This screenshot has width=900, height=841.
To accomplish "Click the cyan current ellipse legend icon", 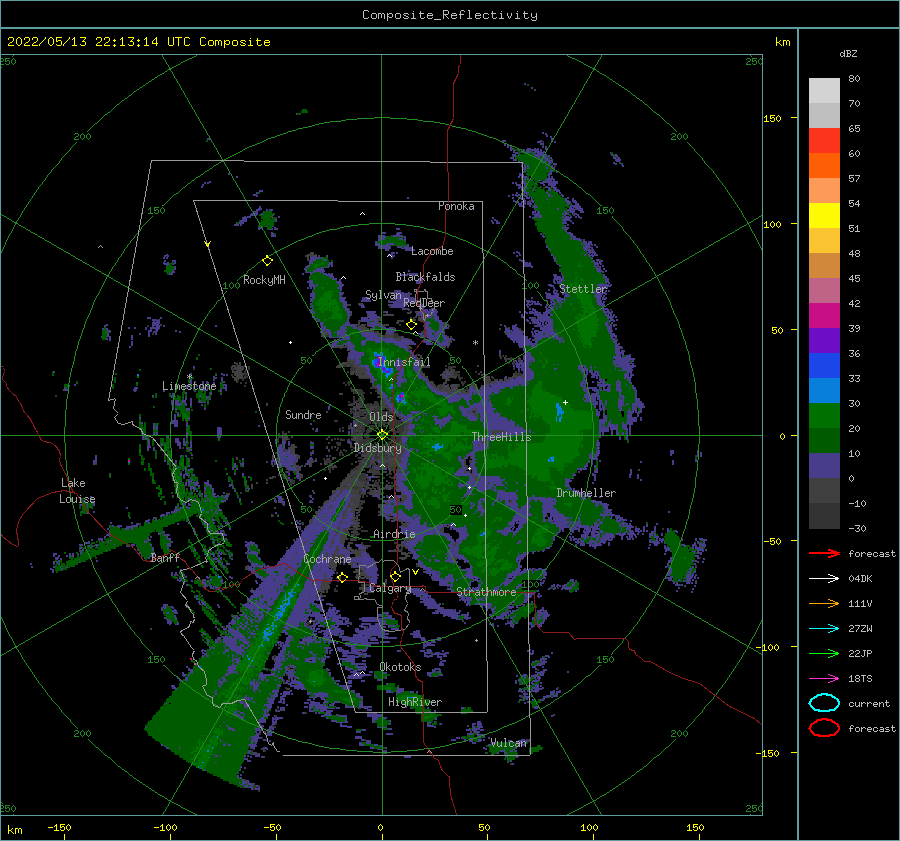I will 824,703.
